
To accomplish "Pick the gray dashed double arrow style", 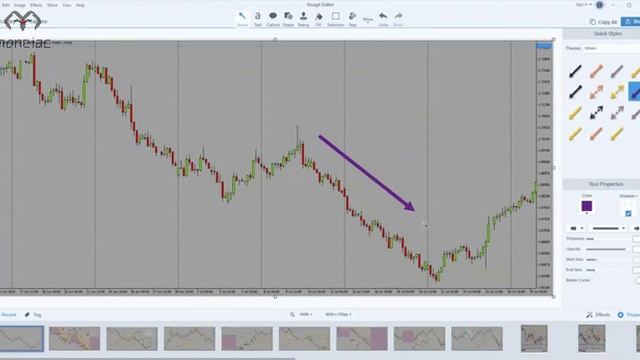I will [617, 113].
